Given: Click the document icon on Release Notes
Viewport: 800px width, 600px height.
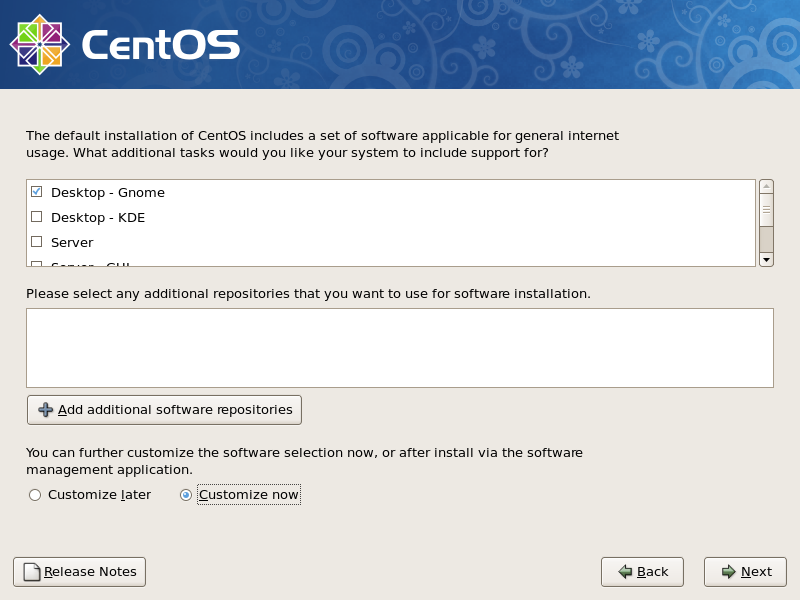Looking at the screenshot, I should (x=32, y=572).
